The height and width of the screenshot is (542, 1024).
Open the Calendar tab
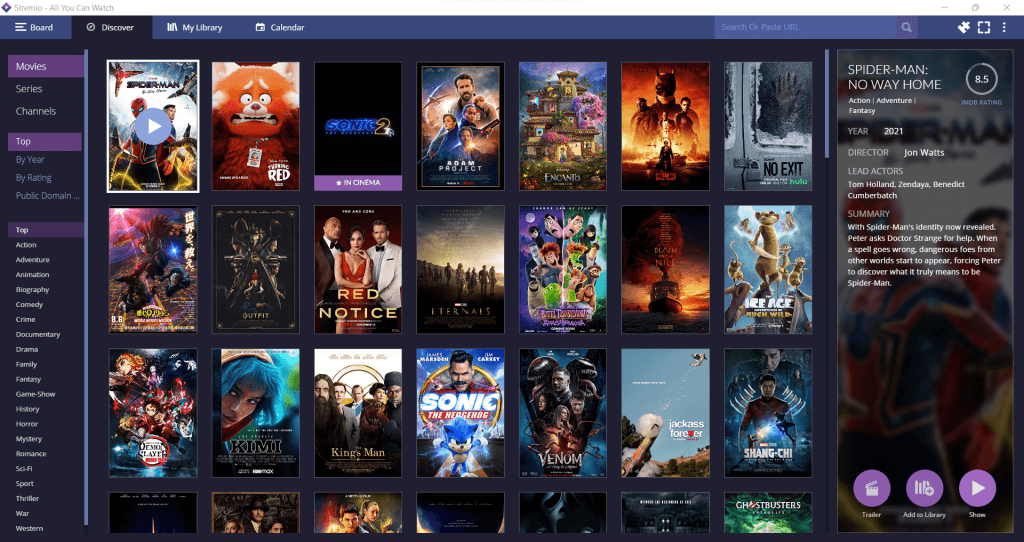point(280,27)
